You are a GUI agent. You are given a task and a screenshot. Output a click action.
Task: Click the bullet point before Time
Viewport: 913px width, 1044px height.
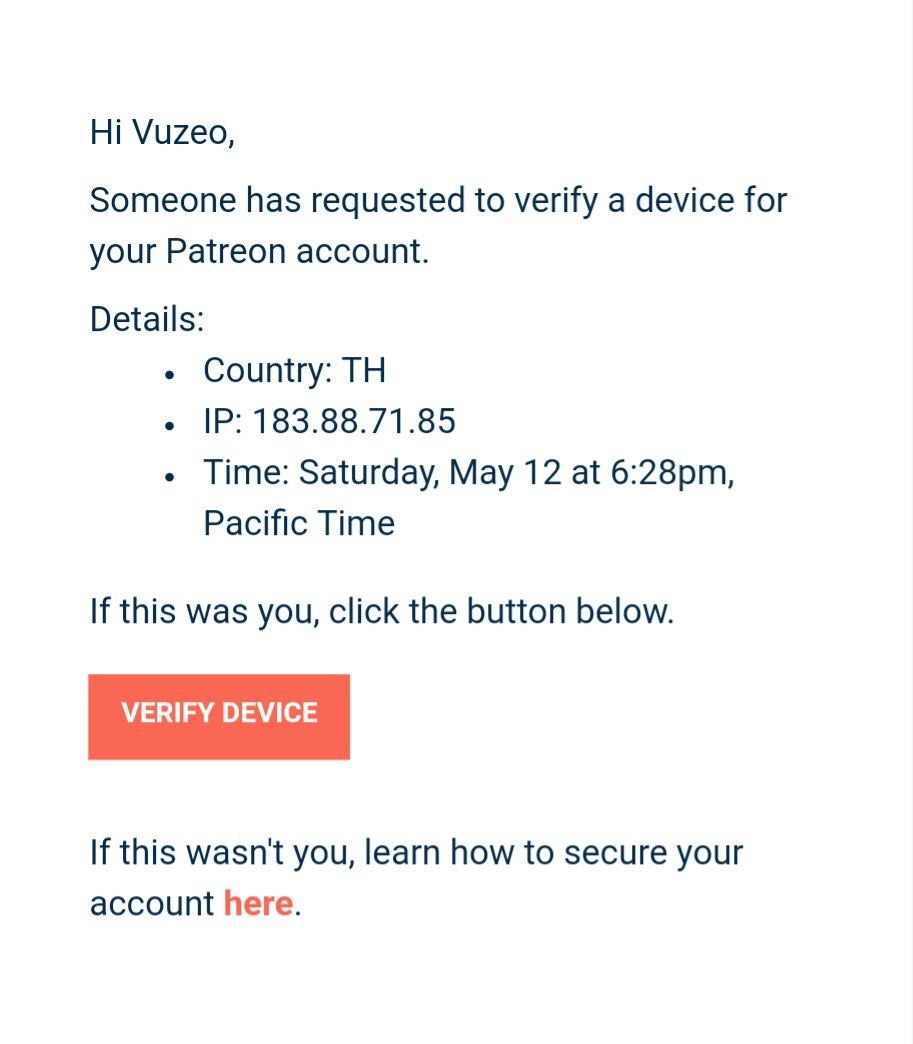click(171, 476)
